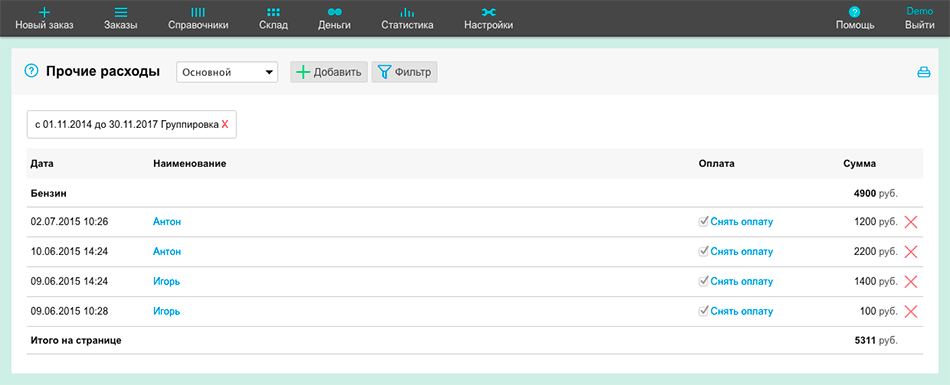Viewport: 950px width, 385px height.
Task: Click the Наименование column header
Action: 190,164
